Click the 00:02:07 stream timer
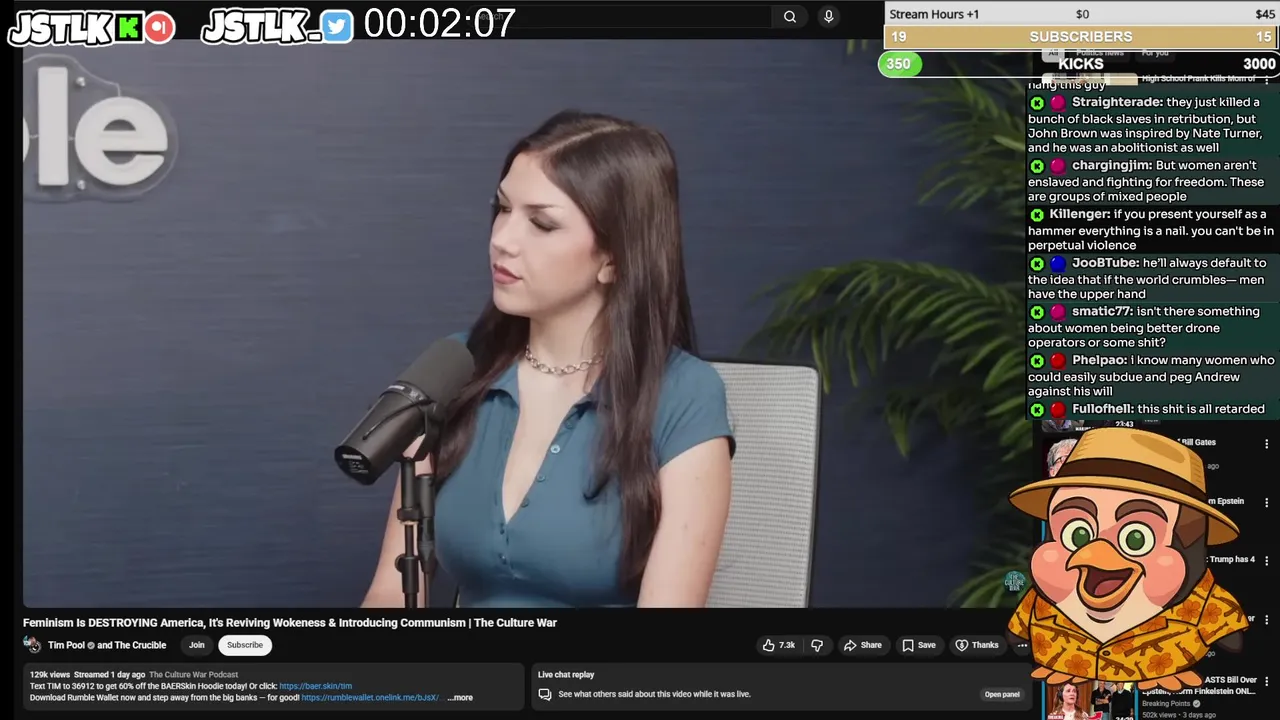The height and width of the screenshot is (720, 1280). (x=440, y=23)
